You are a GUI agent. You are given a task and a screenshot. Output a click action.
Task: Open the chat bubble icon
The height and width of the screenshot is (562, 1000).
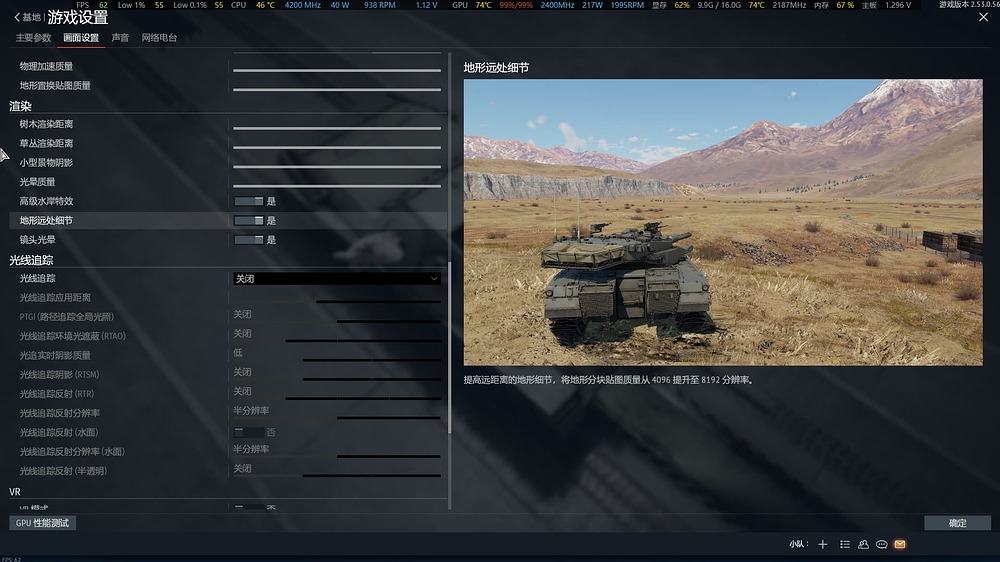(881, 544)
